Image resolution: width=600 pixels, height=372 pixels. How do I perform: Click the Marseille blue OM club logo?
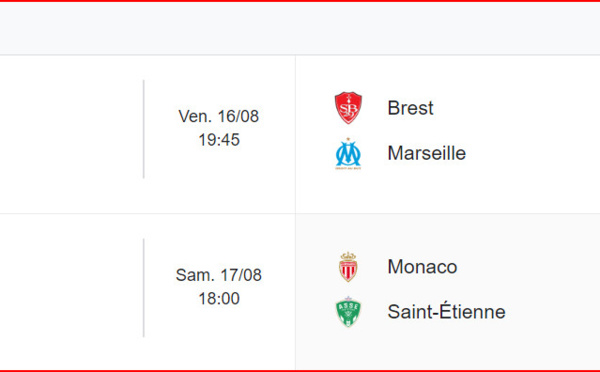(x=348, y=154)
